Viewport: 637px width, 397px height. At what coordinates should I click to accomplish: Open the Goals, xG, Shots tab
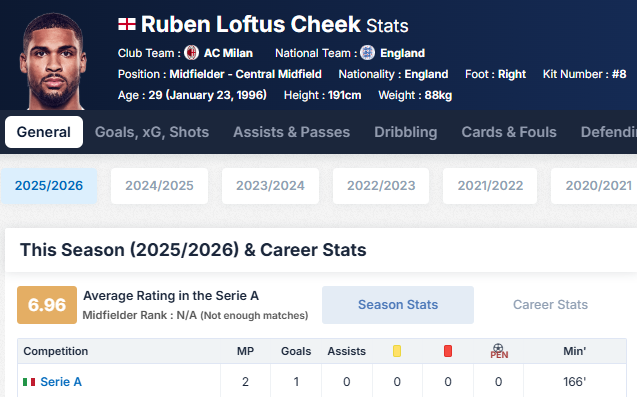click(x=152, y=132)
